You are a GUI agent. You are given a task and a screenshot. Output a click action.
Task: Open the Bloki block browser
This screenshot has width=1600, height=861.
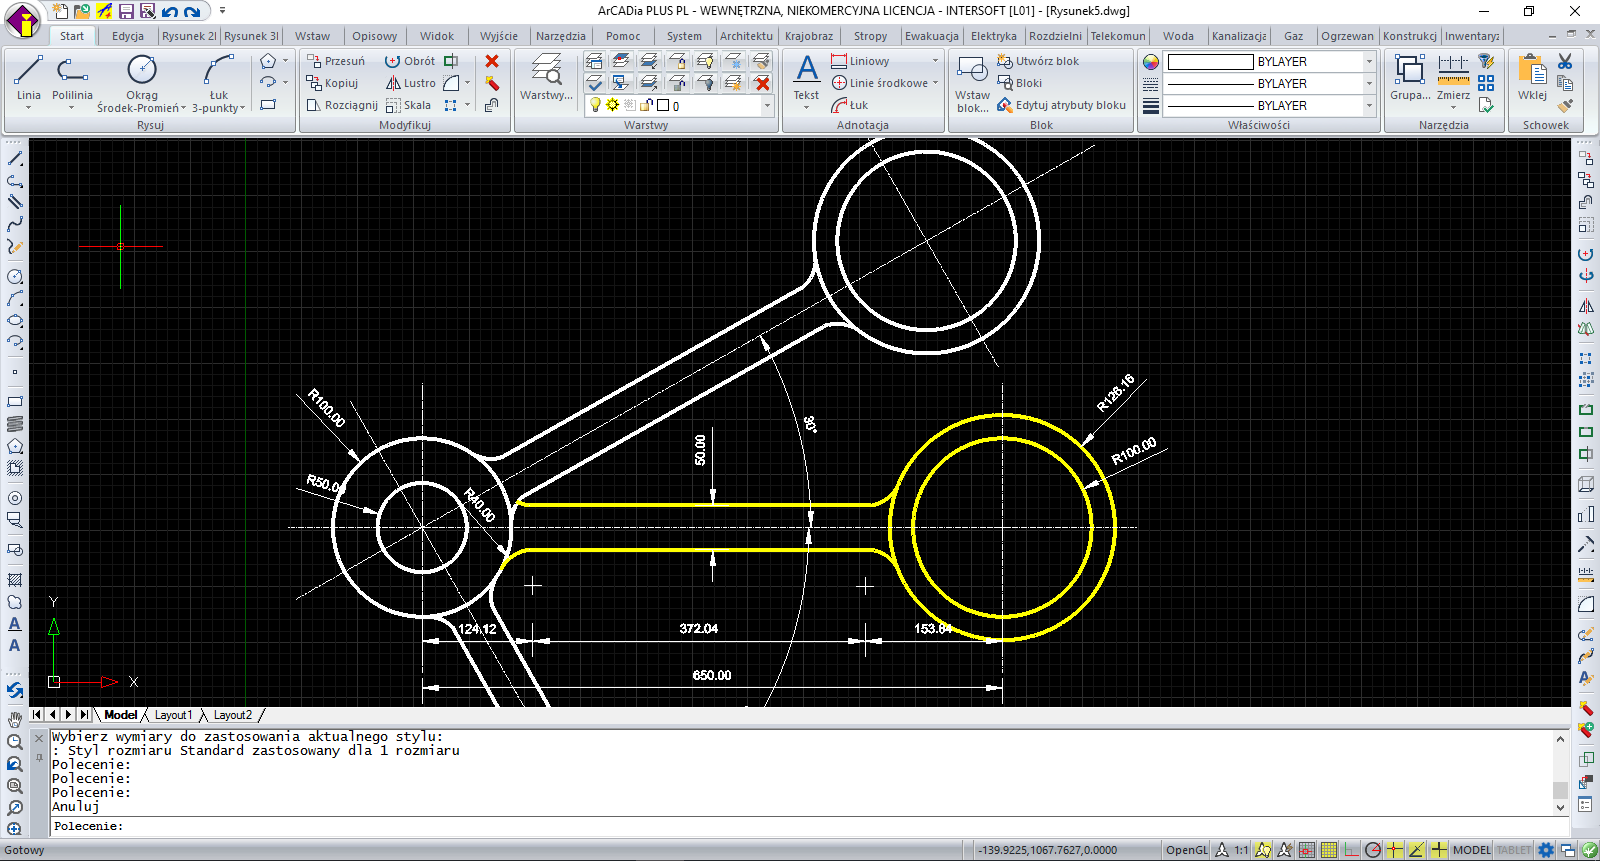point(1020,83)
